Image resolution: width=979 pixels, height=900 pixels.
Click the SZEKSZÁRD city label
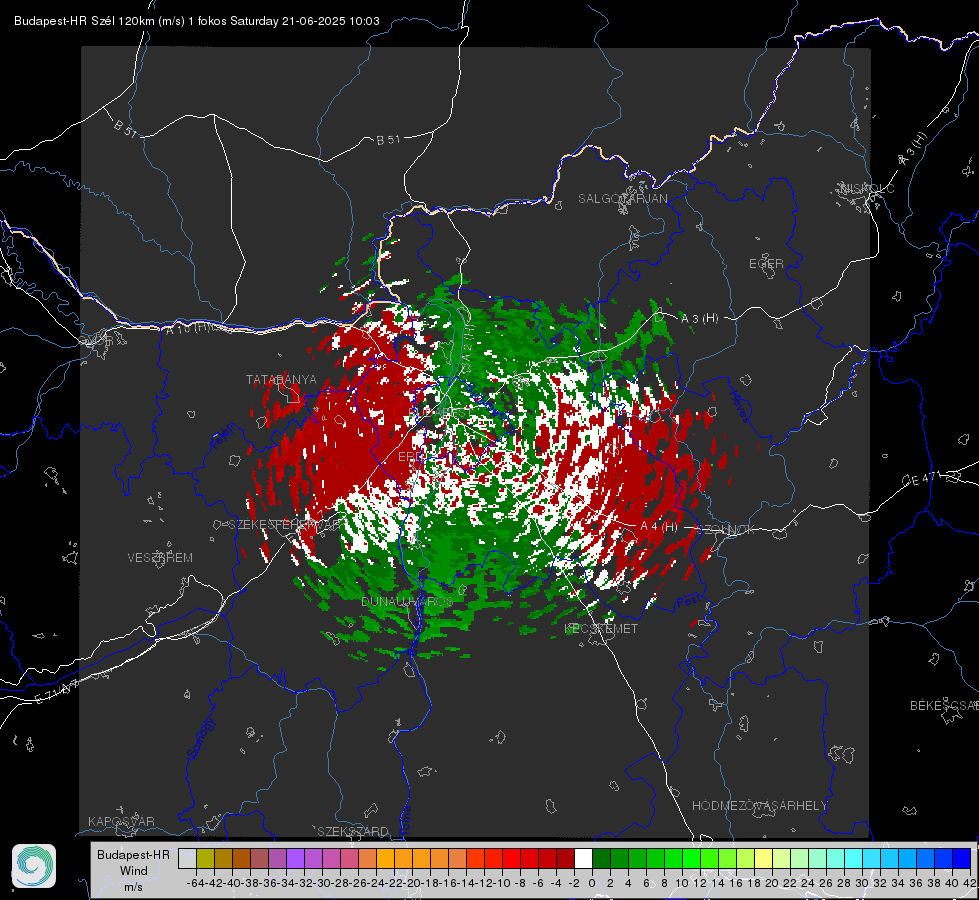353,831
